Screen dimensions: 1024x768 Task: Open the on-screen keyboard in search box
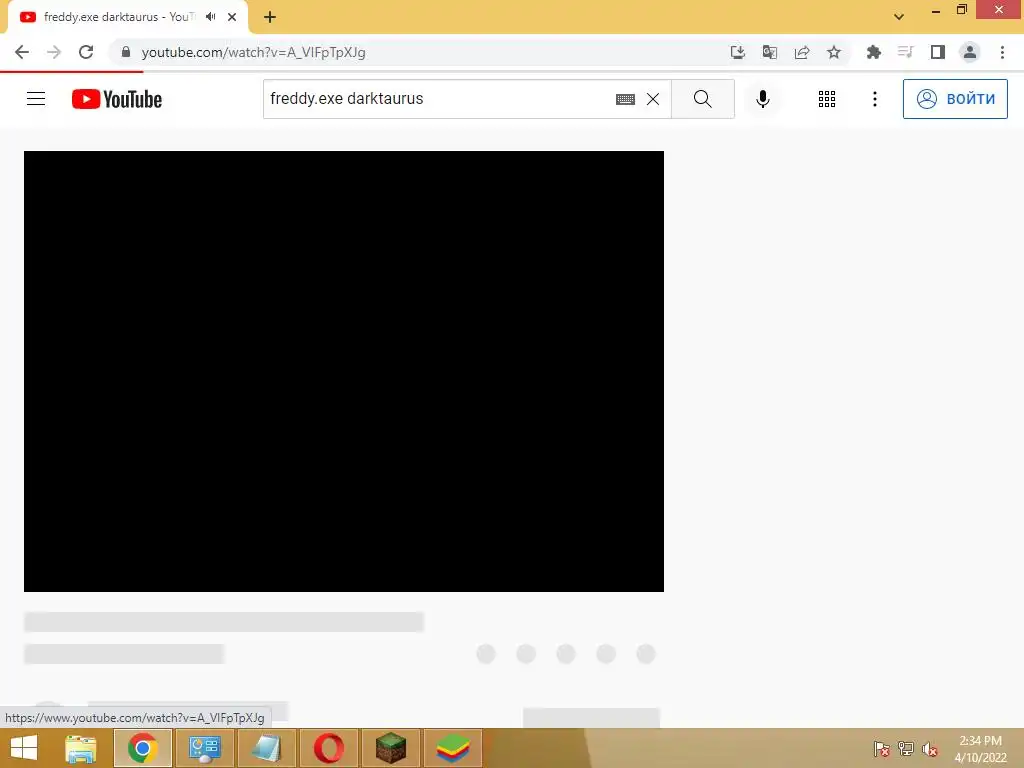point(625,99)
